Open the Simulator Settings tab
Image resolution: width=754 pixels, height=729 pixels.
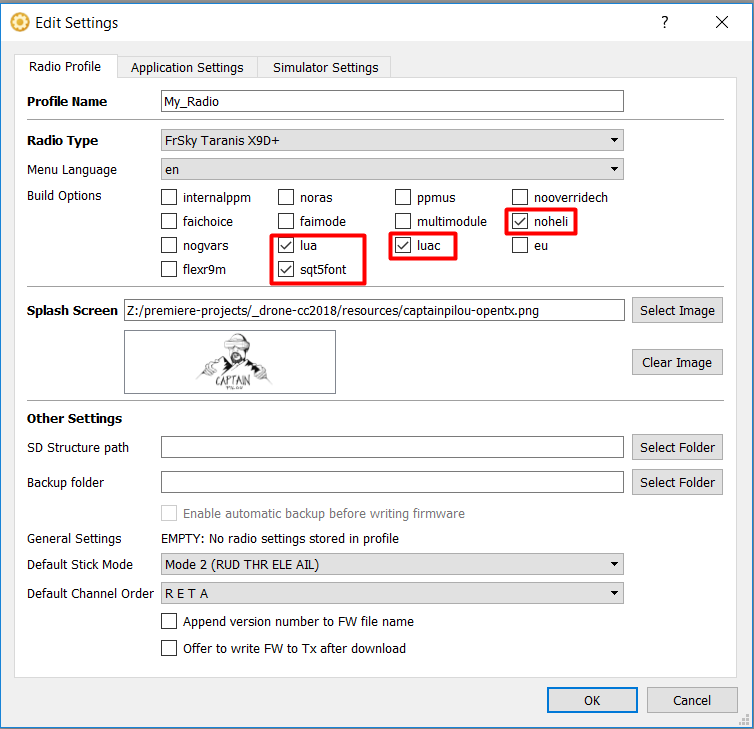click(x=325, y=67)
